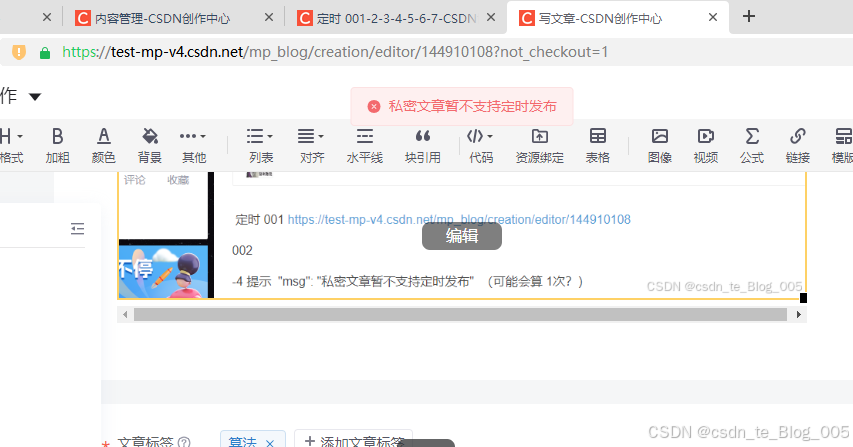Open a new browser tab
The width and height of the screenshot is (853, 447).
749,16
